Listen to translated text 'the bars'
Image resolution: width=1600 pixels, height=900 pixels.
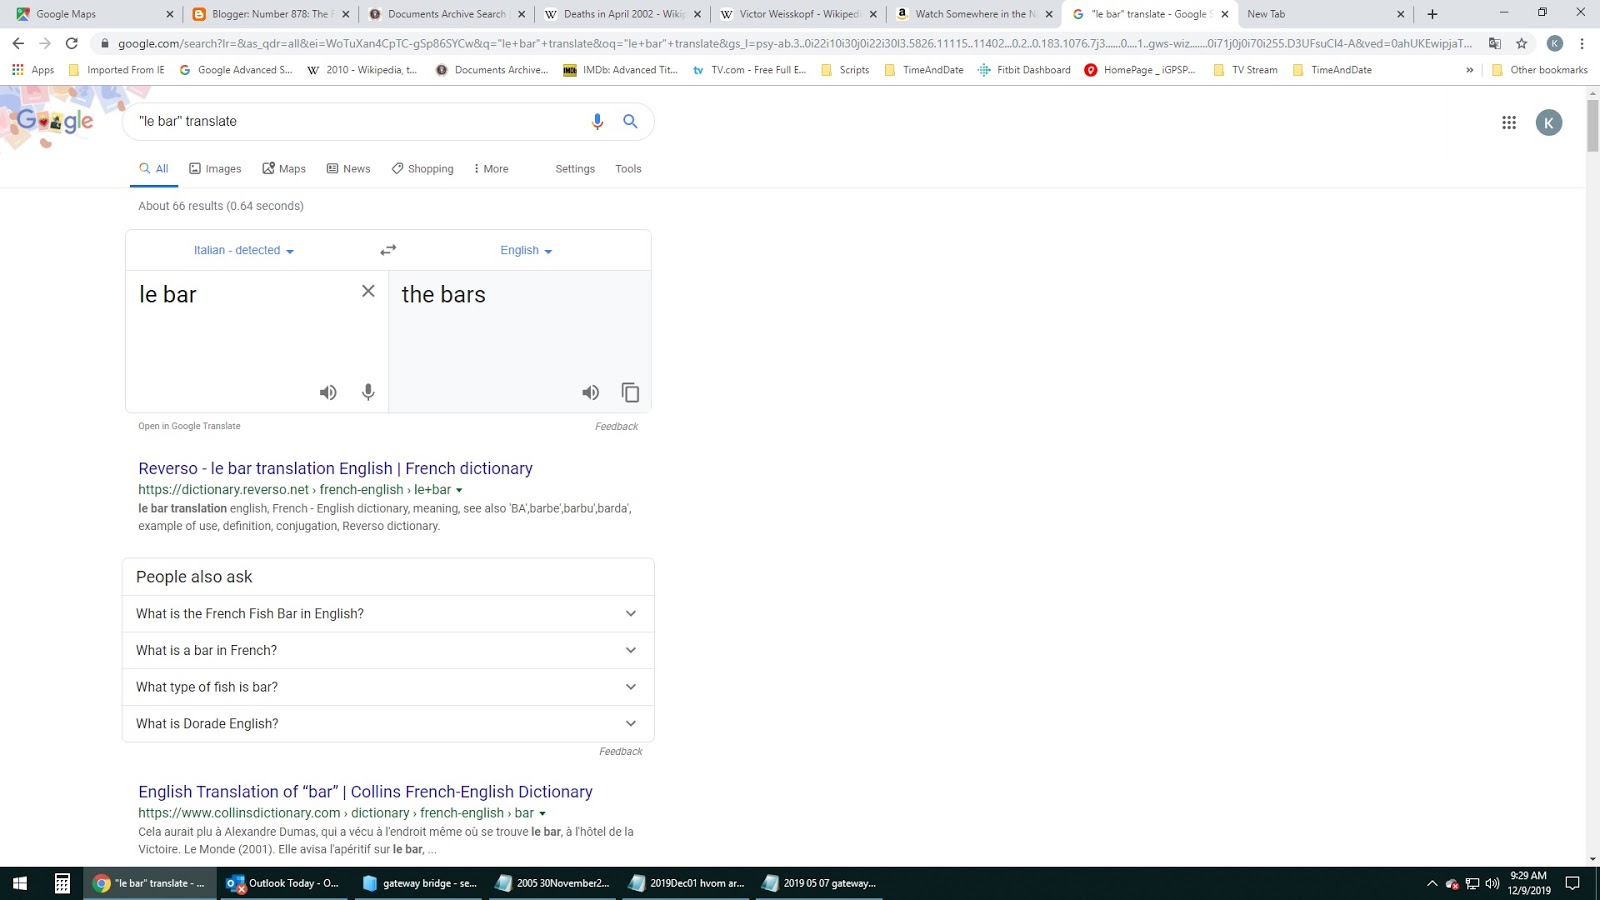[x=591, y=393]
